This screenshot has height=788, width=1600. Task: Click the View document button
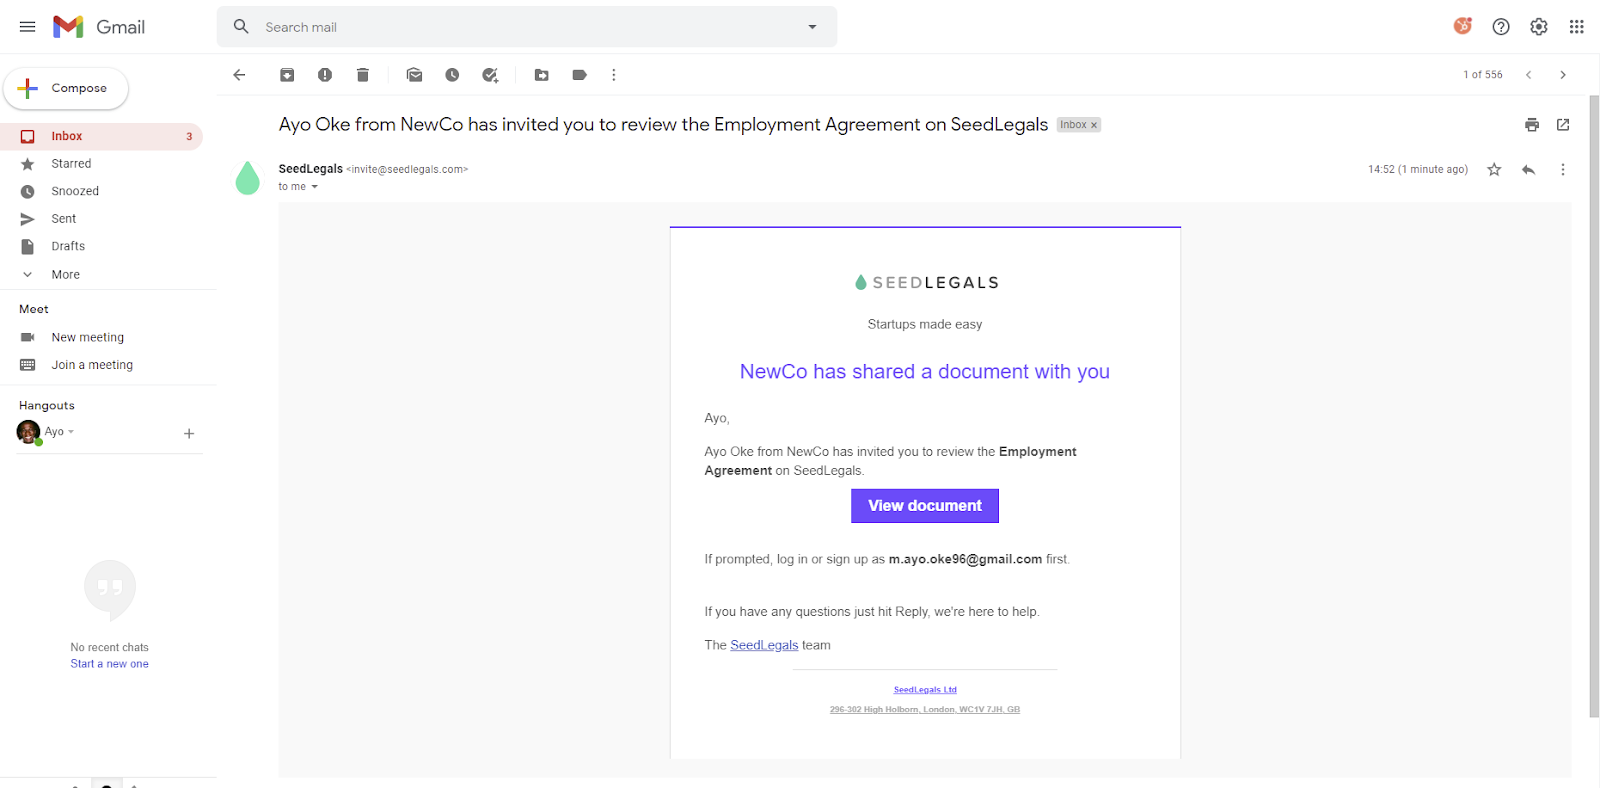click(x=924, y=506)
